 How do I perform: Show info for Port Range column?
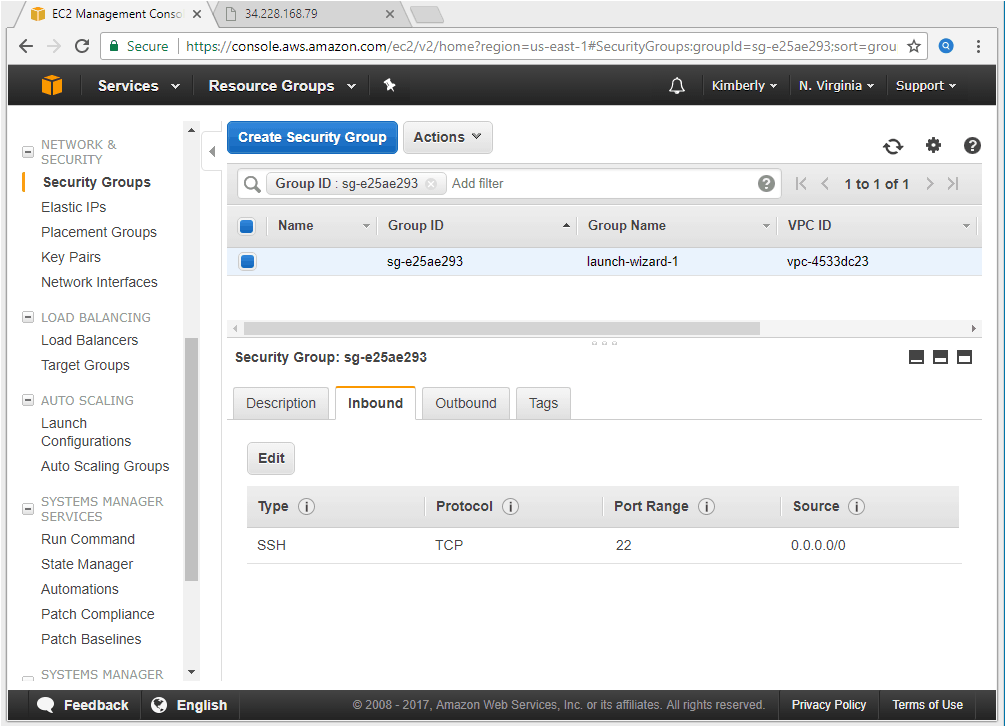tap(706, 507)
